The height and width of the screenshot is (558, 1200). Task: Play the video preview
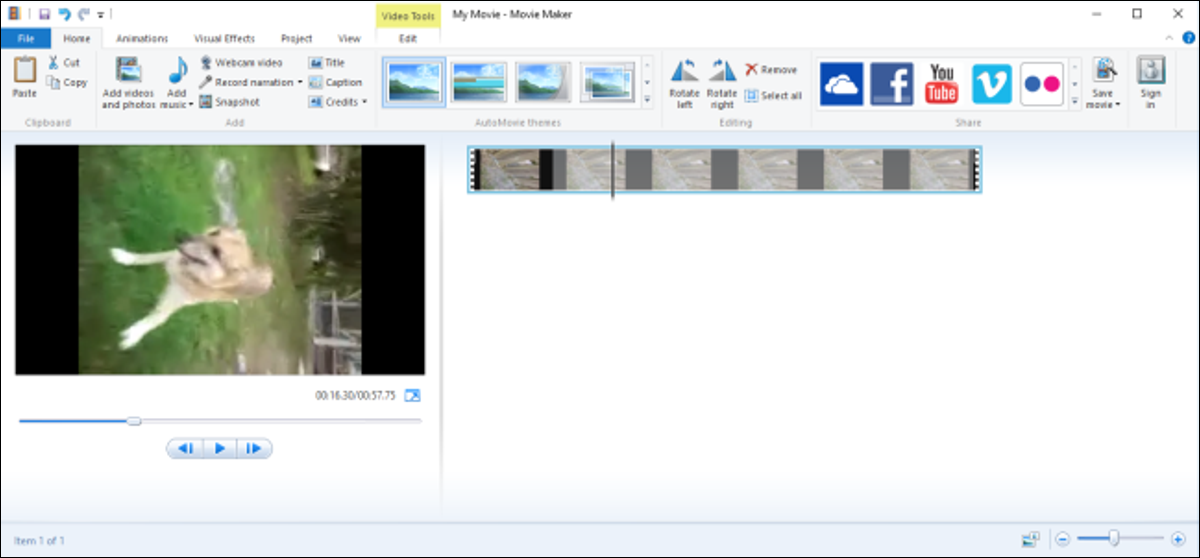pyautogui.click(x=219, y=449)
